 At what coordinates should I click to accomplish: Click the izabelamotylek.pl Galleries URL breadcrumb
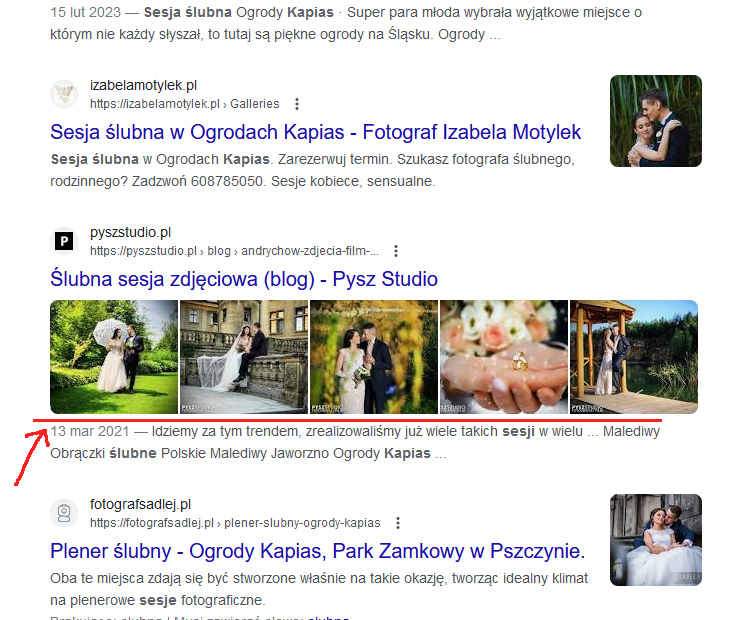pos(185,104)
